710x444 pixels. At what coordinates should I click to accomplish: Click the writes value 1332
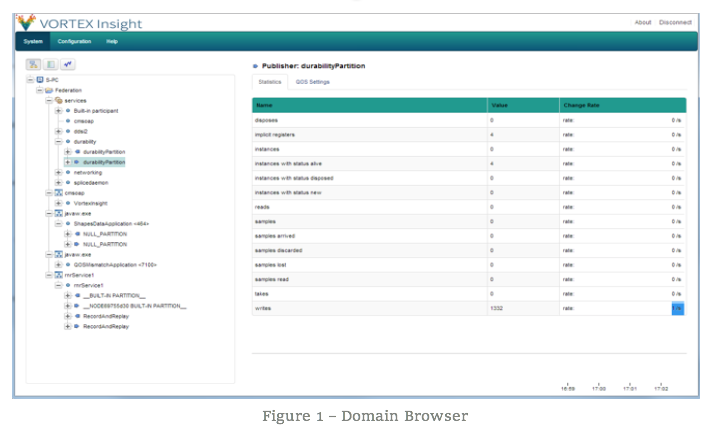click(496, 308)
